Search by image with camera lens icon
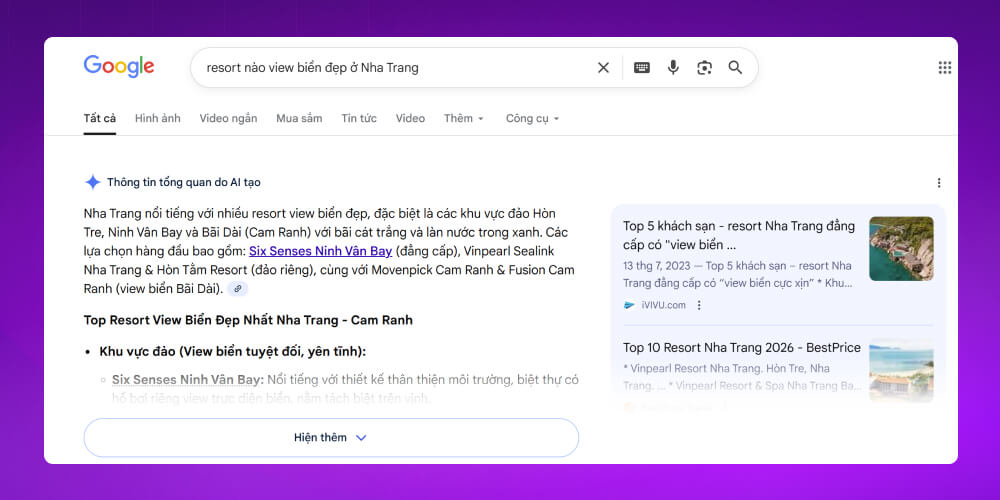The image size is (1000, 500). [x=704, y=68]
